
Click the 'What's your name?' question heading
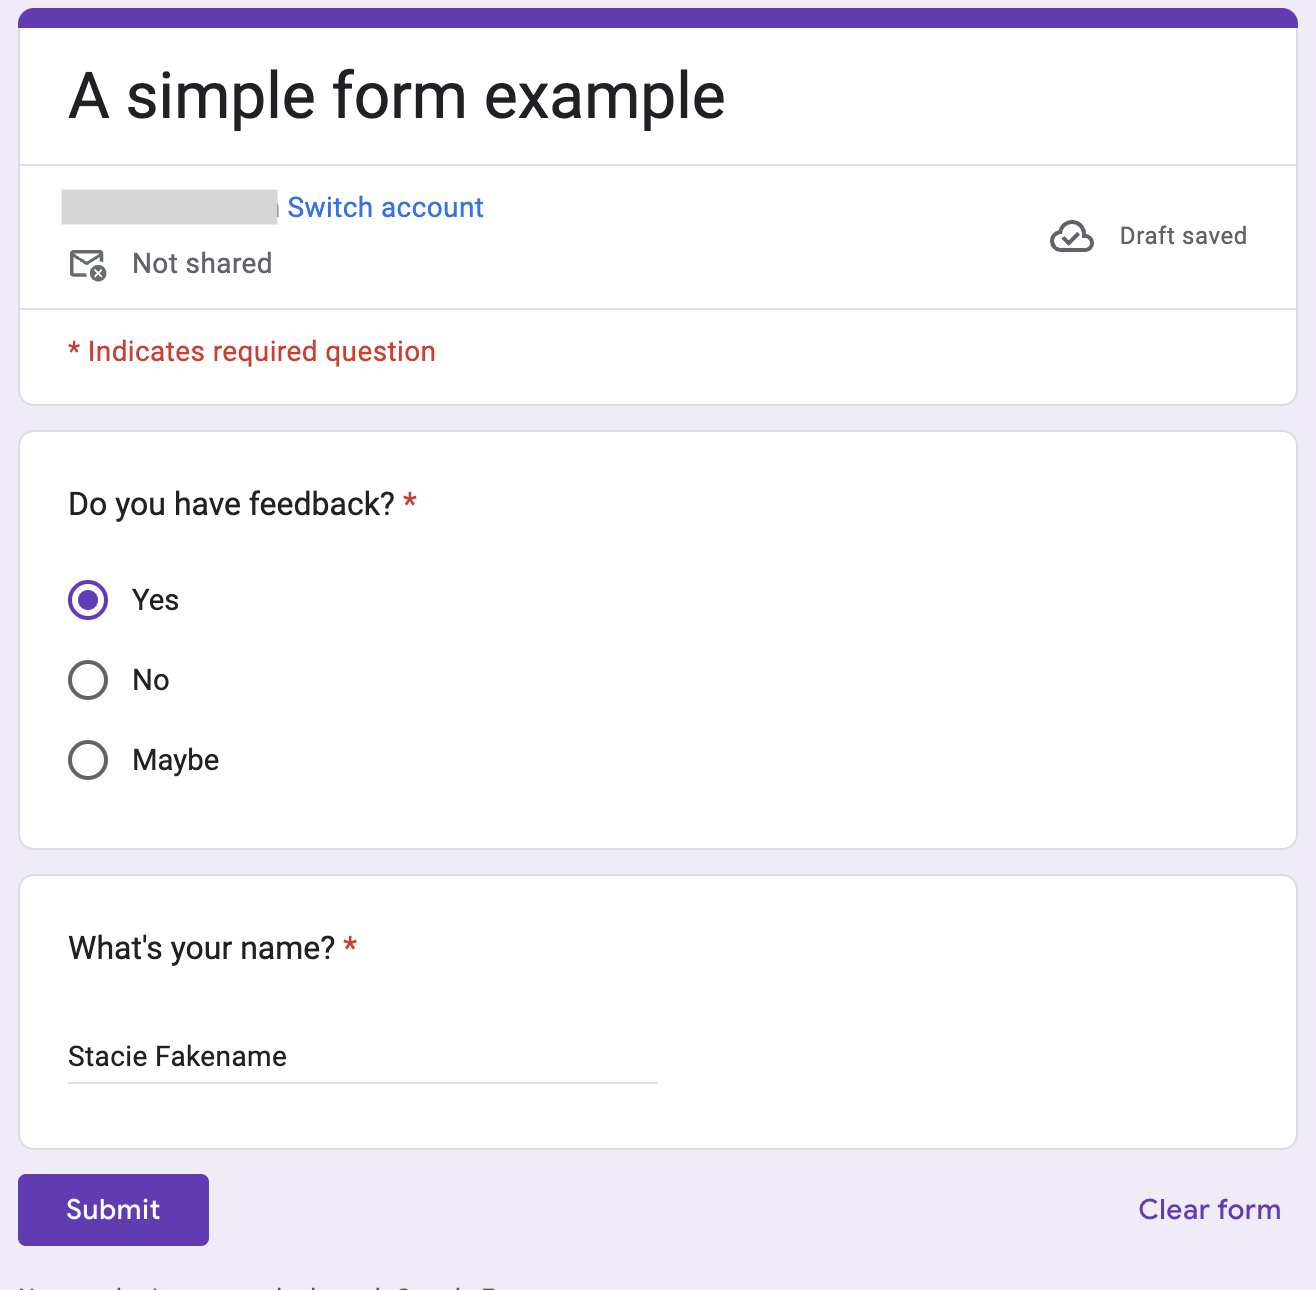point(201,948)
